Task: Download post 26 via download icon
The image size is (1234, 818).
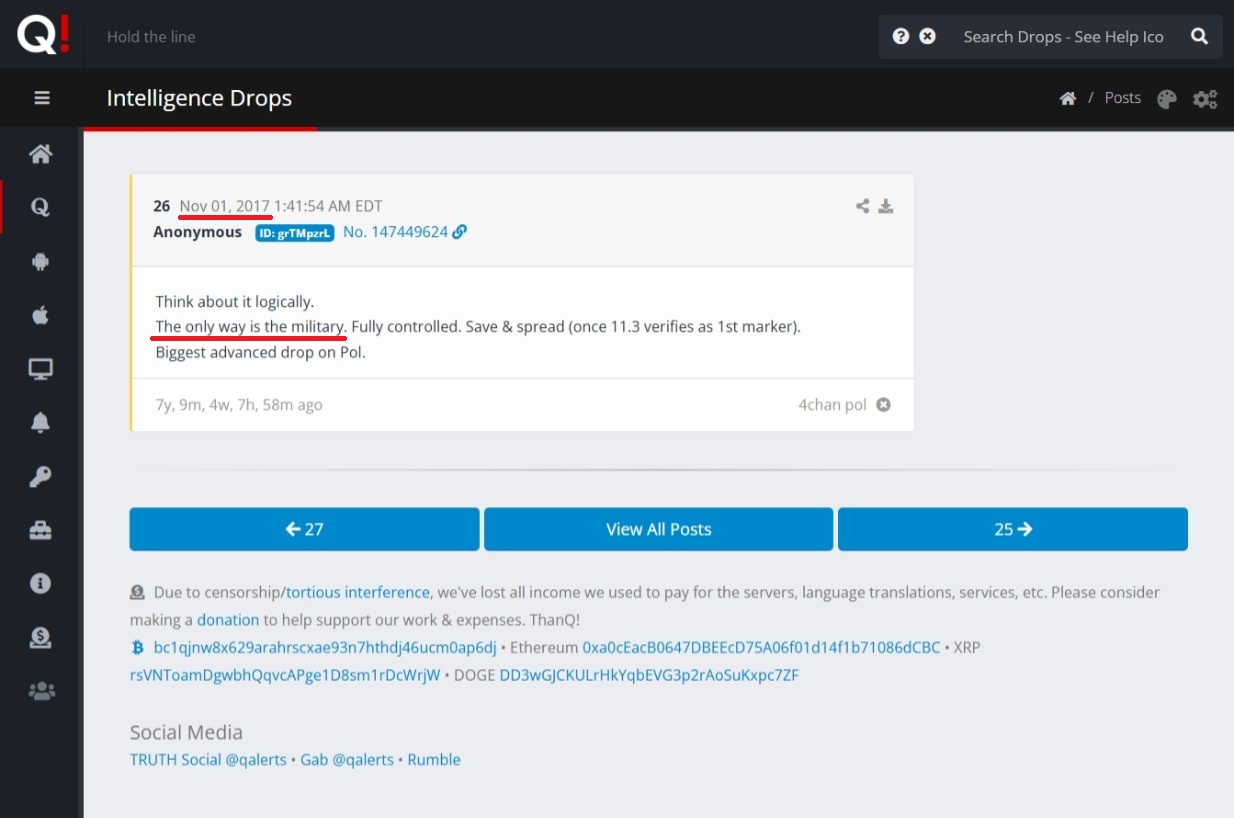Action: pyautogui.click(x=885, y=206)
